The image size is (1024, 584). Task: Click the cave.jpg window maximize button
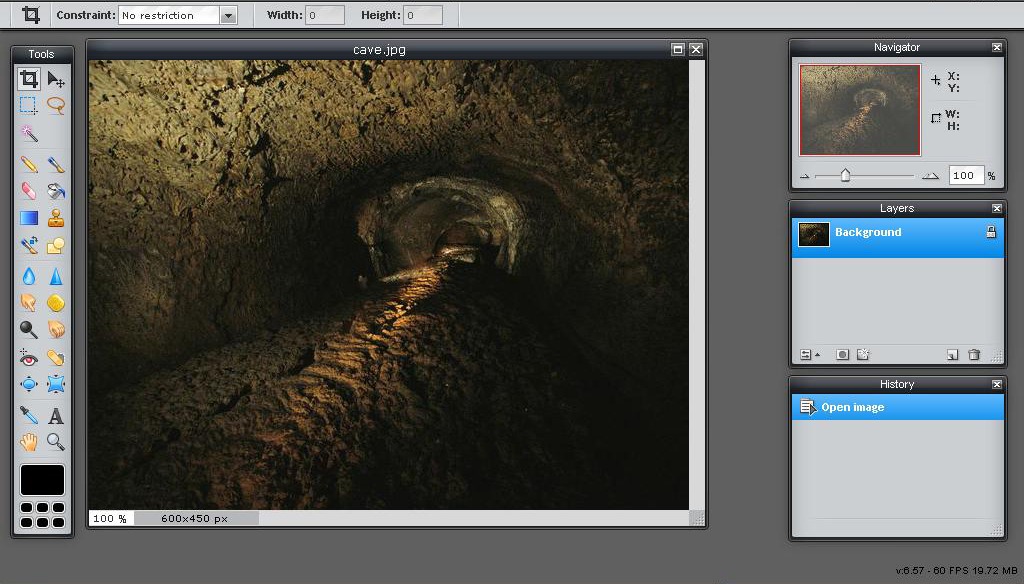pos(677,49)
